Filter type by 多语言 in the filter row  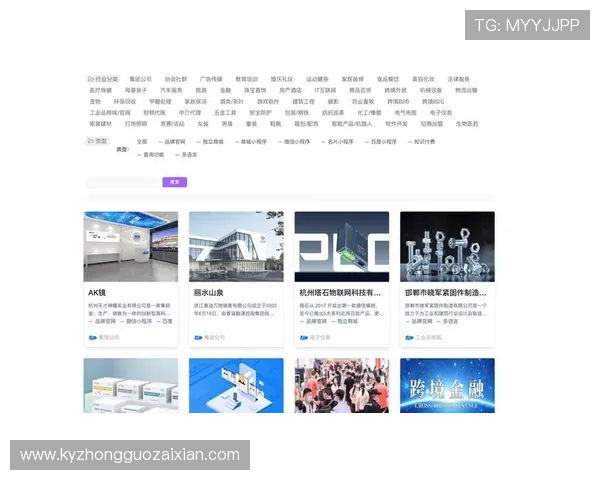186,155
